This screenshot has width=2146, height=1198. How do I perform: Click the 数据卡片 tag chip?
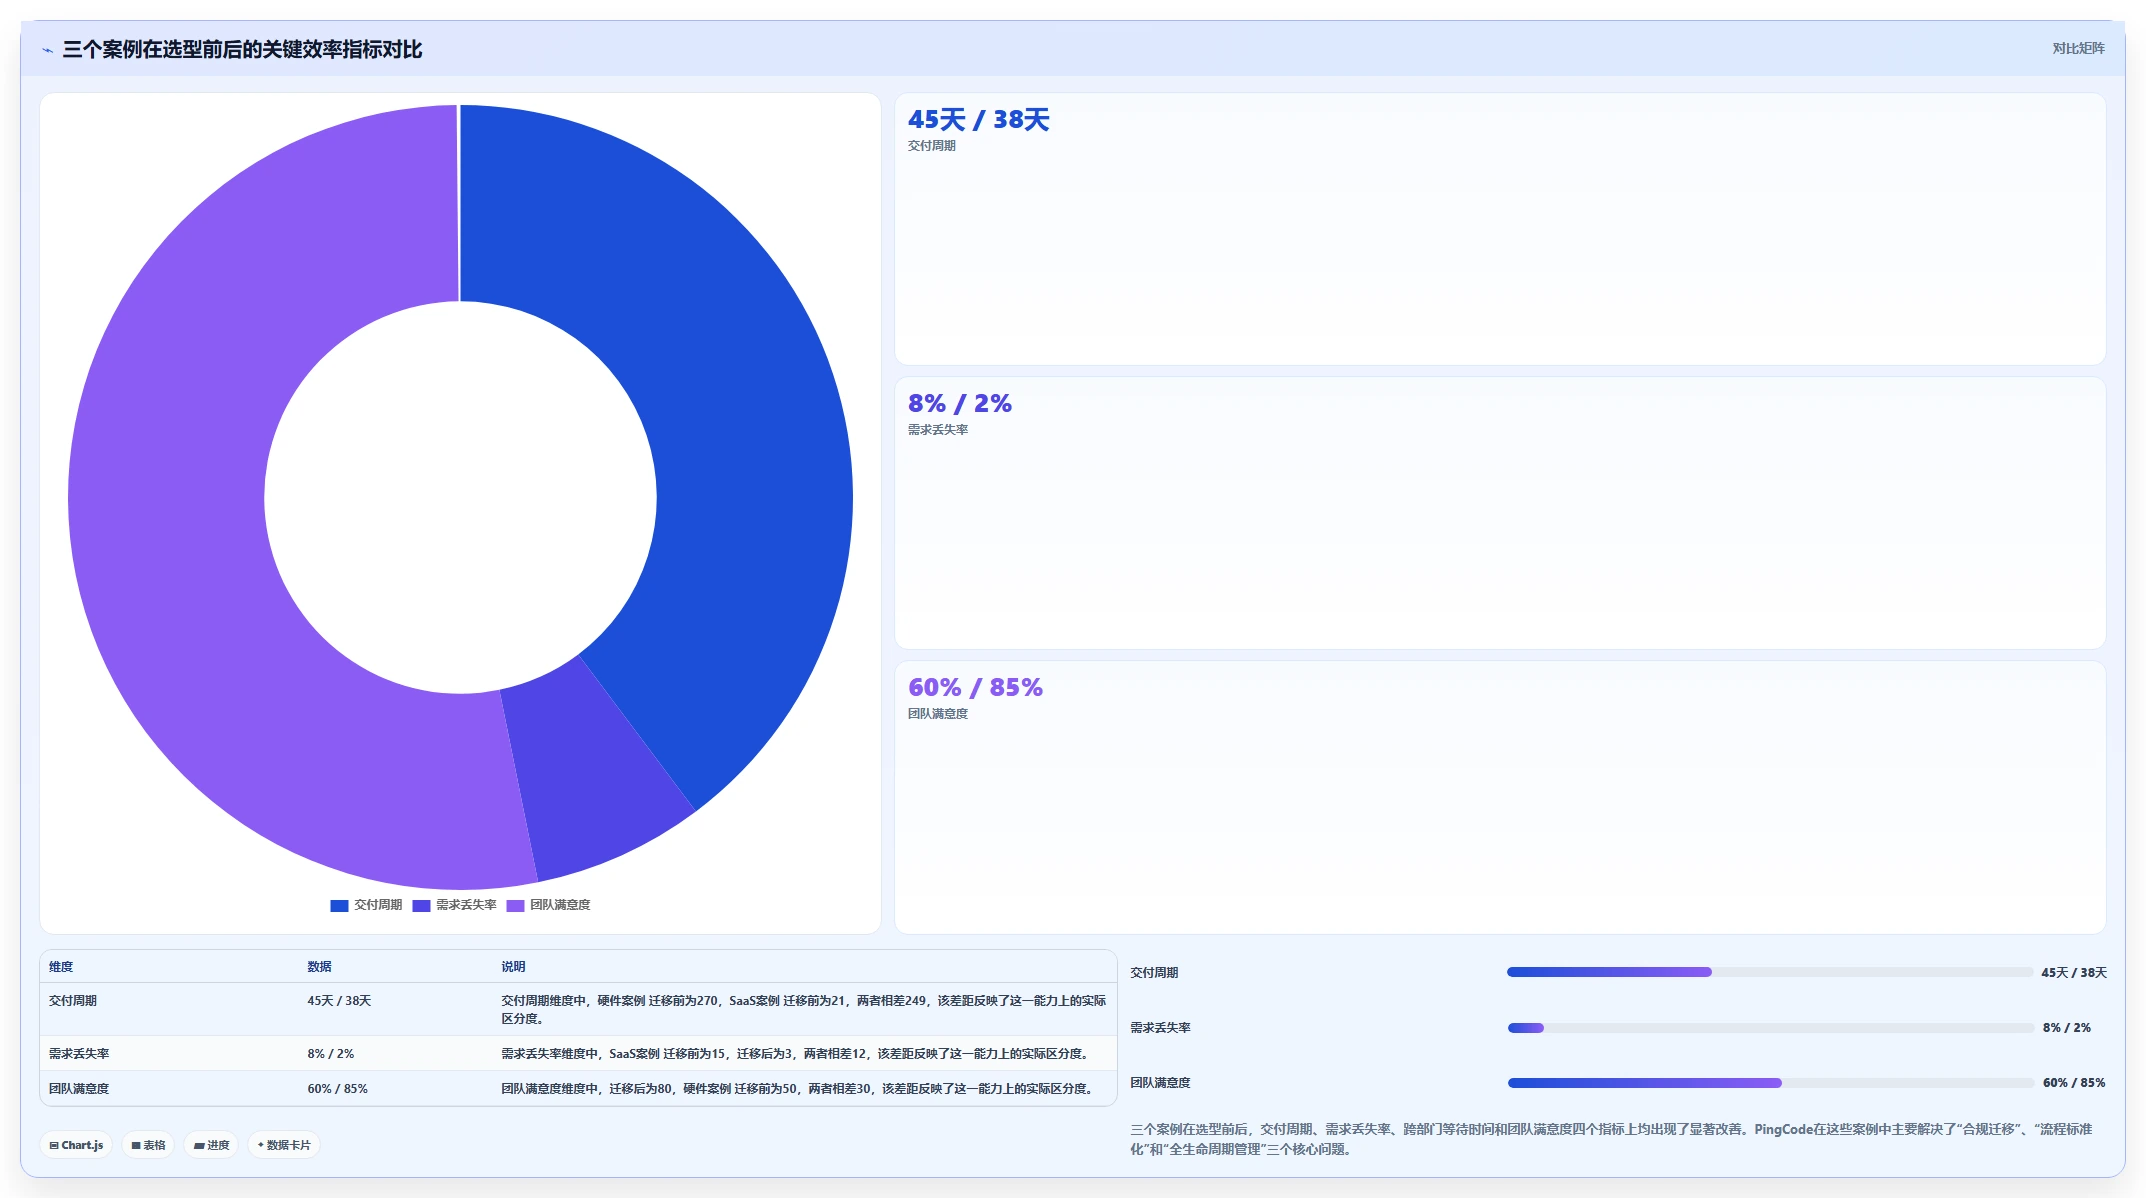(284, 1145)
